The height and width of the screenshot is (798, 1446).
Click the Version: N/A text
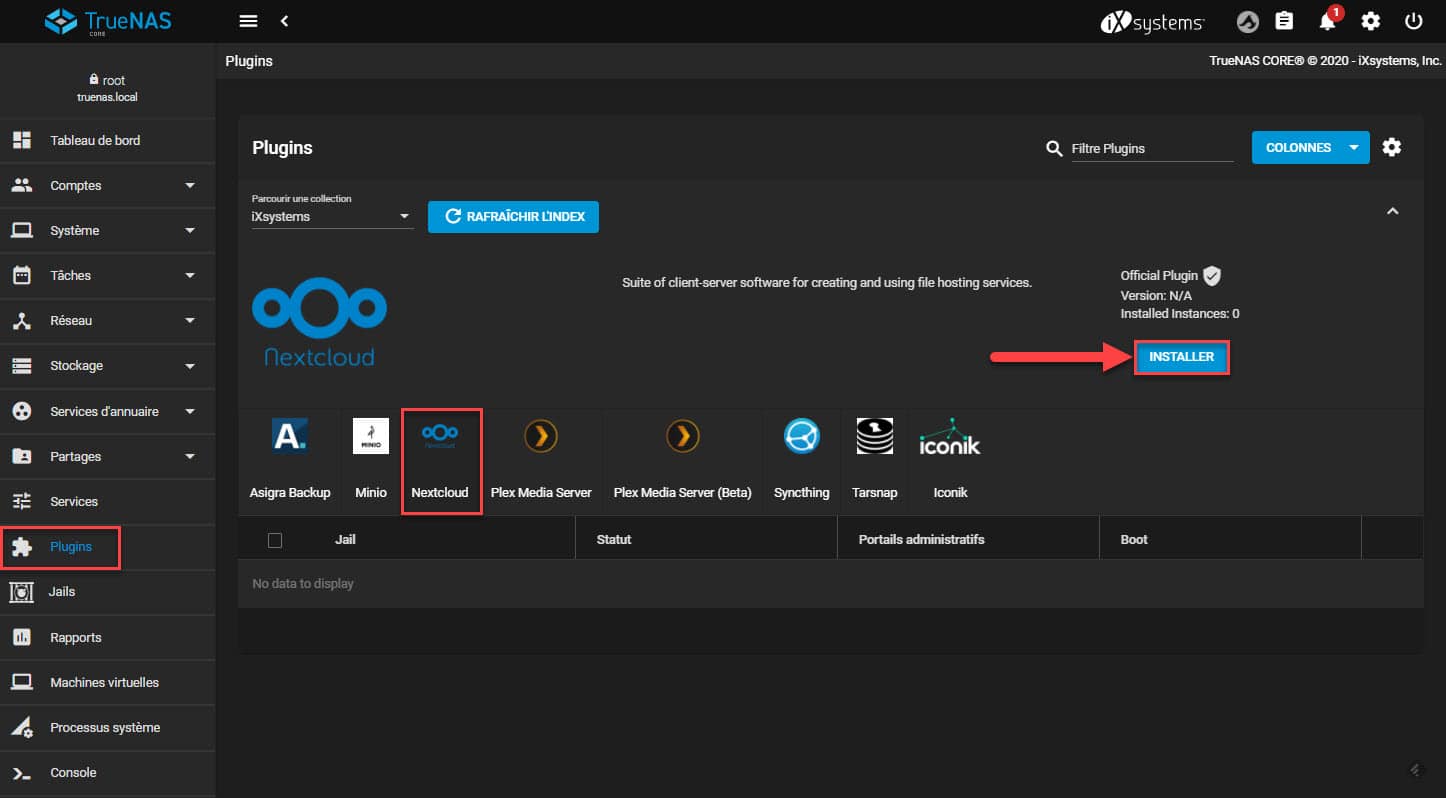coord(1156,295)
